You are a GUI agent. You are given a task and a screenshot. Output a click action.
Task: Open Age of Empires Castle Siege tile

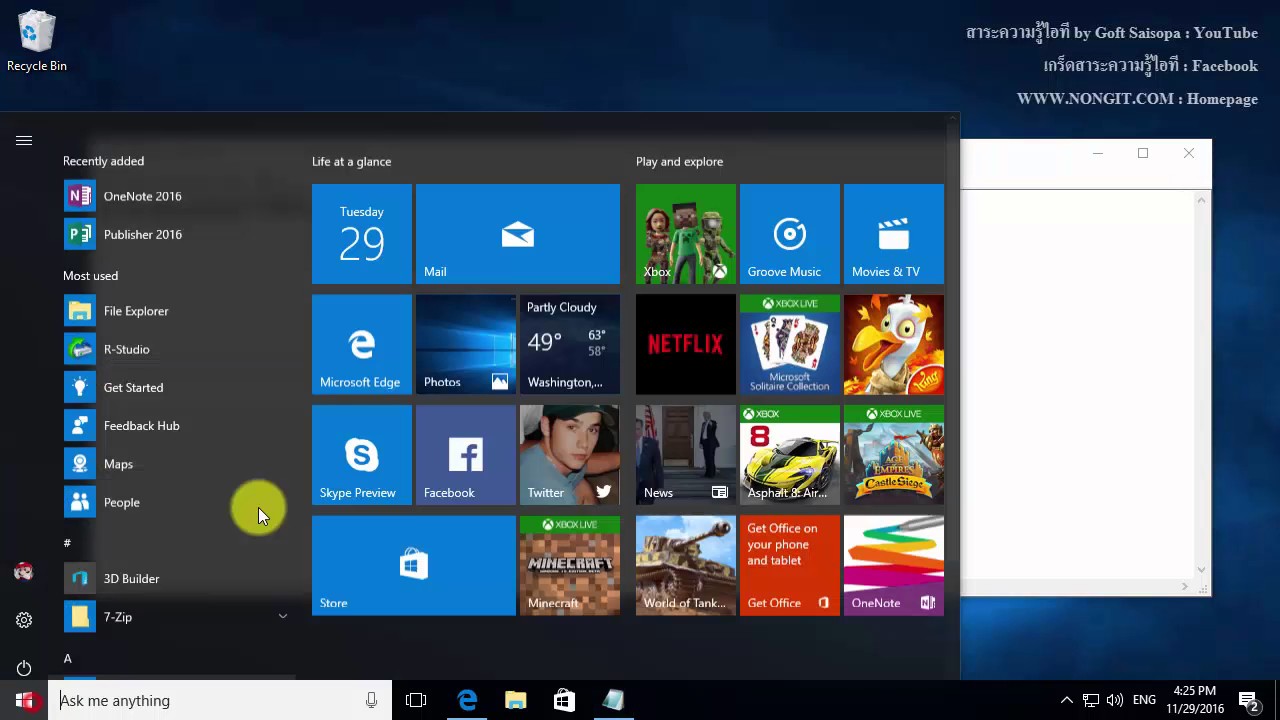894,455
